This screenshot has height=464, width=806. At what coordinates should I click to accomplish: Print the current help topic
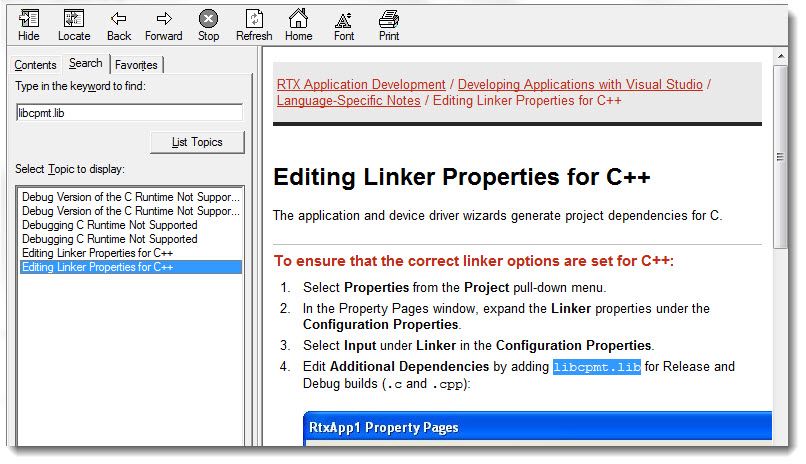(x=389, y=24)
